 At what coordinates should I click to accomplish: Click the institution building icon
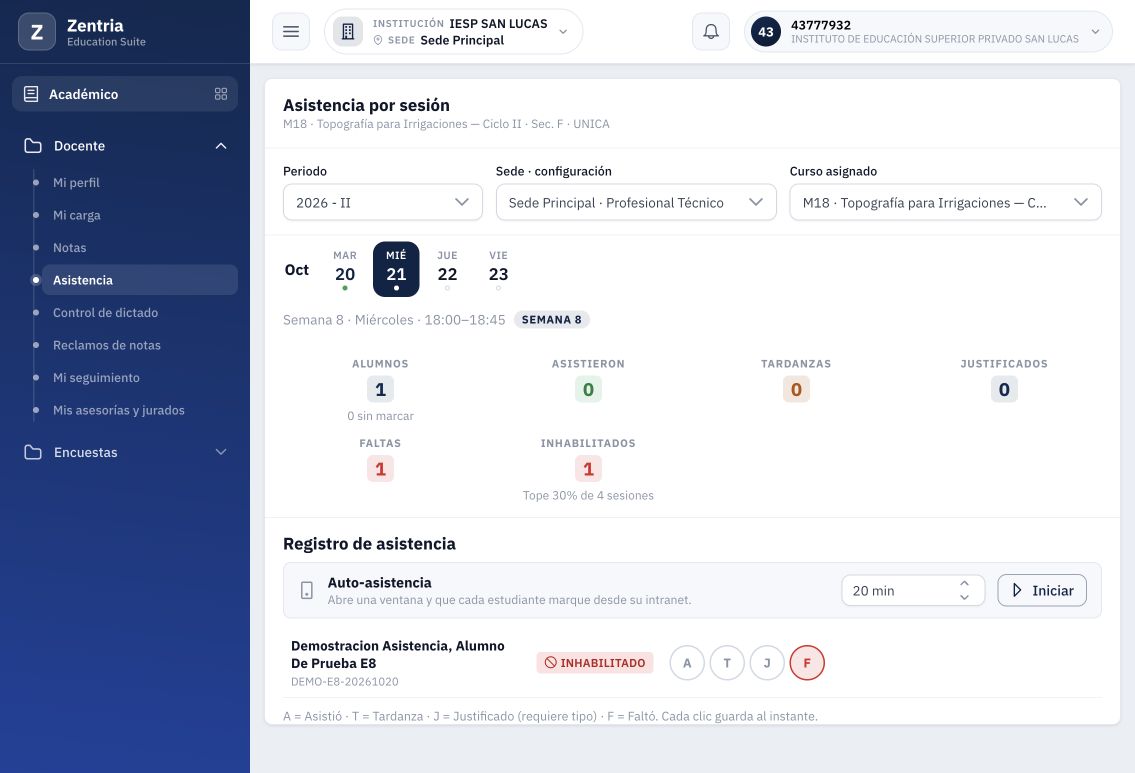coord(348,32)
